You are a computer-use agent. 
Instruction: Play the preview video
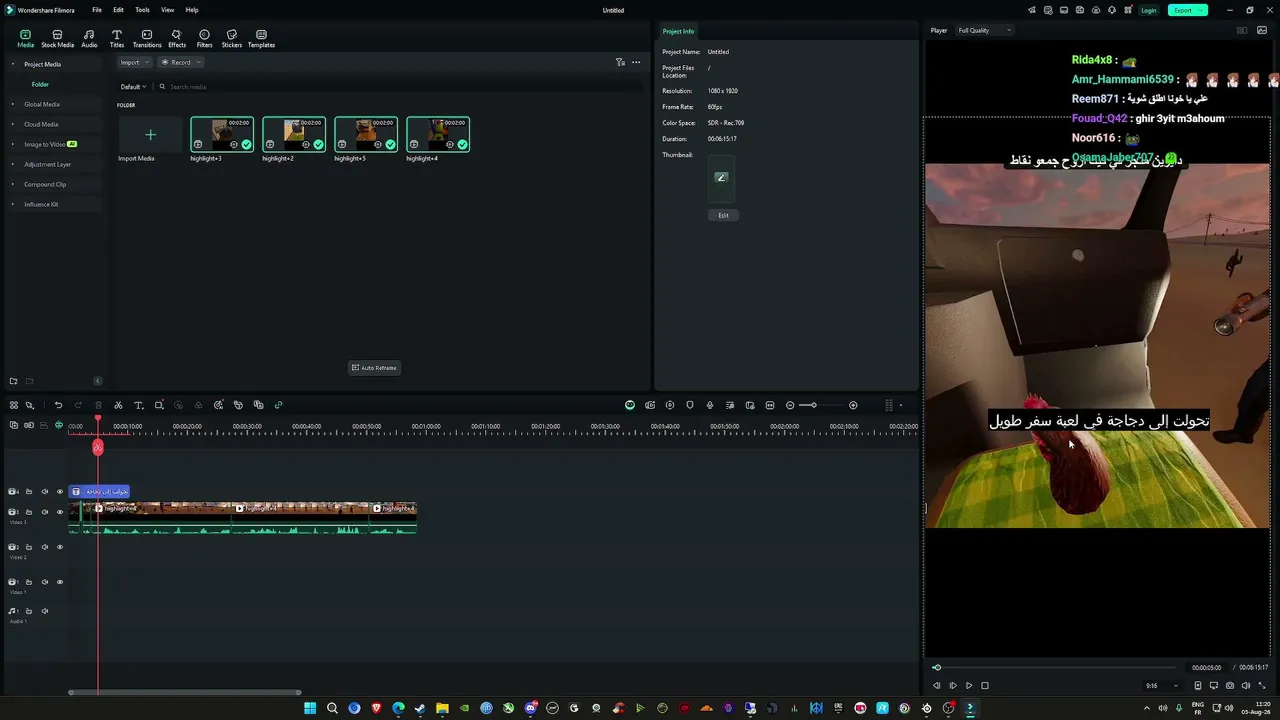pos(968,686)
